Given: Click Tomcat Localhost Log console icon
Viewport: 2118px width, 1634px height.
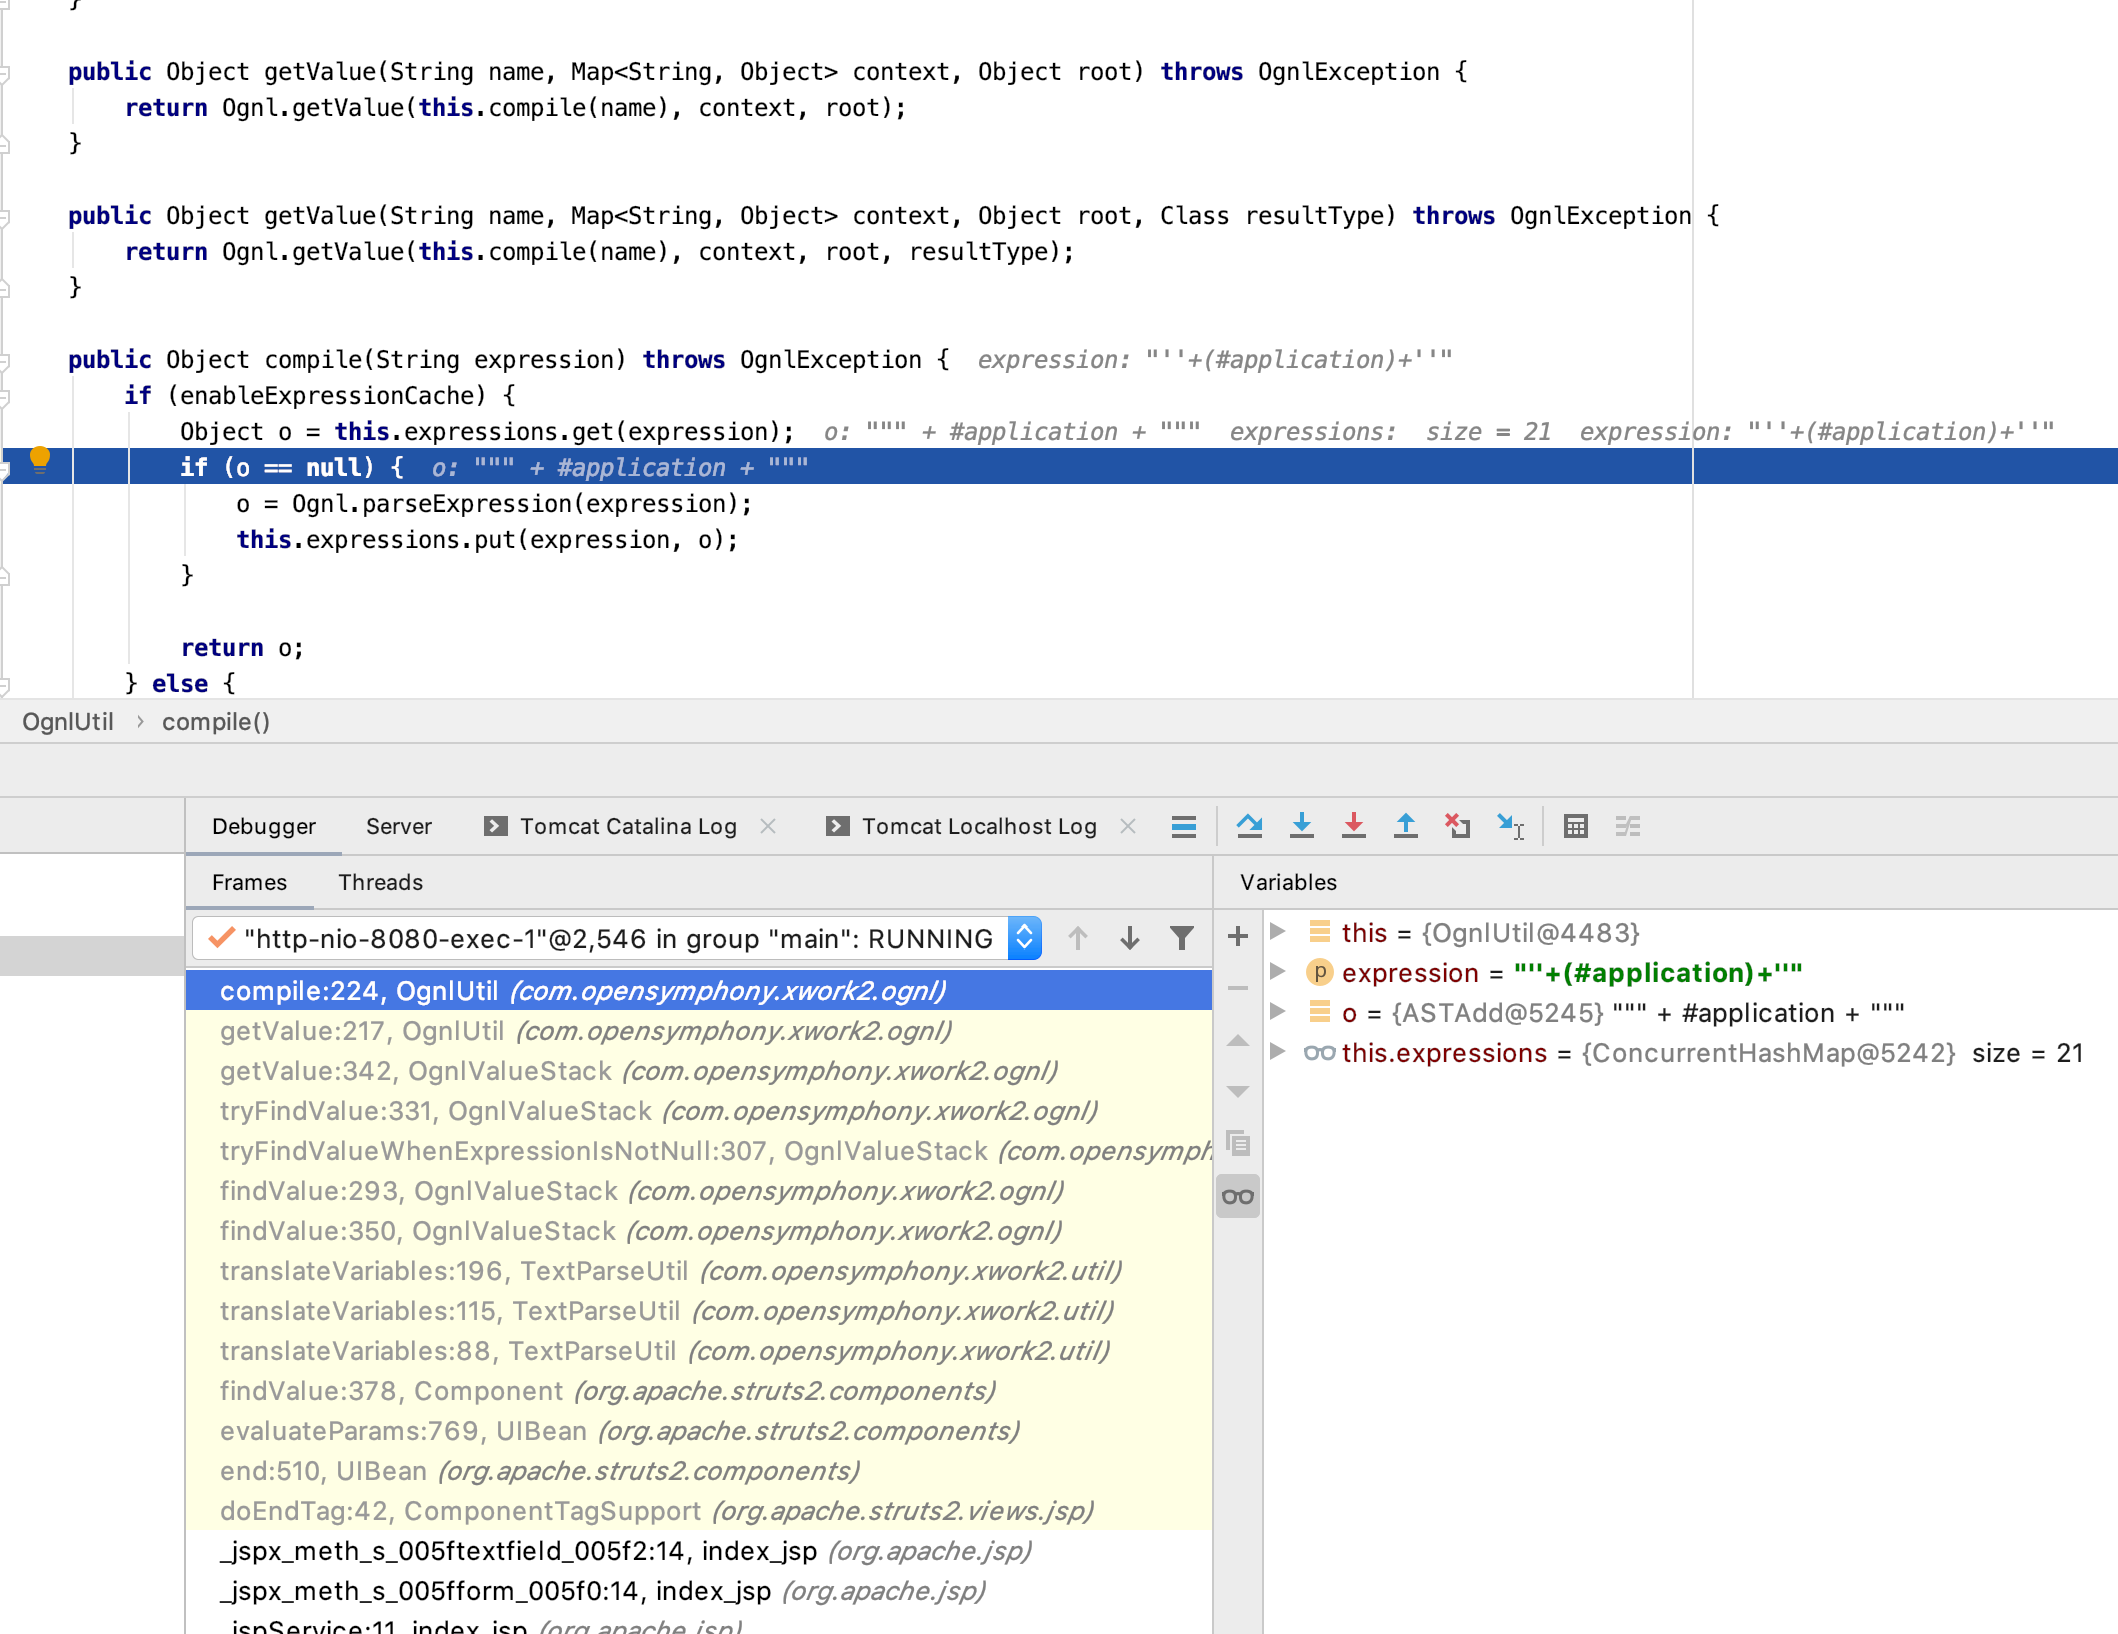Looking at the screenshot, I should point(837,826).
